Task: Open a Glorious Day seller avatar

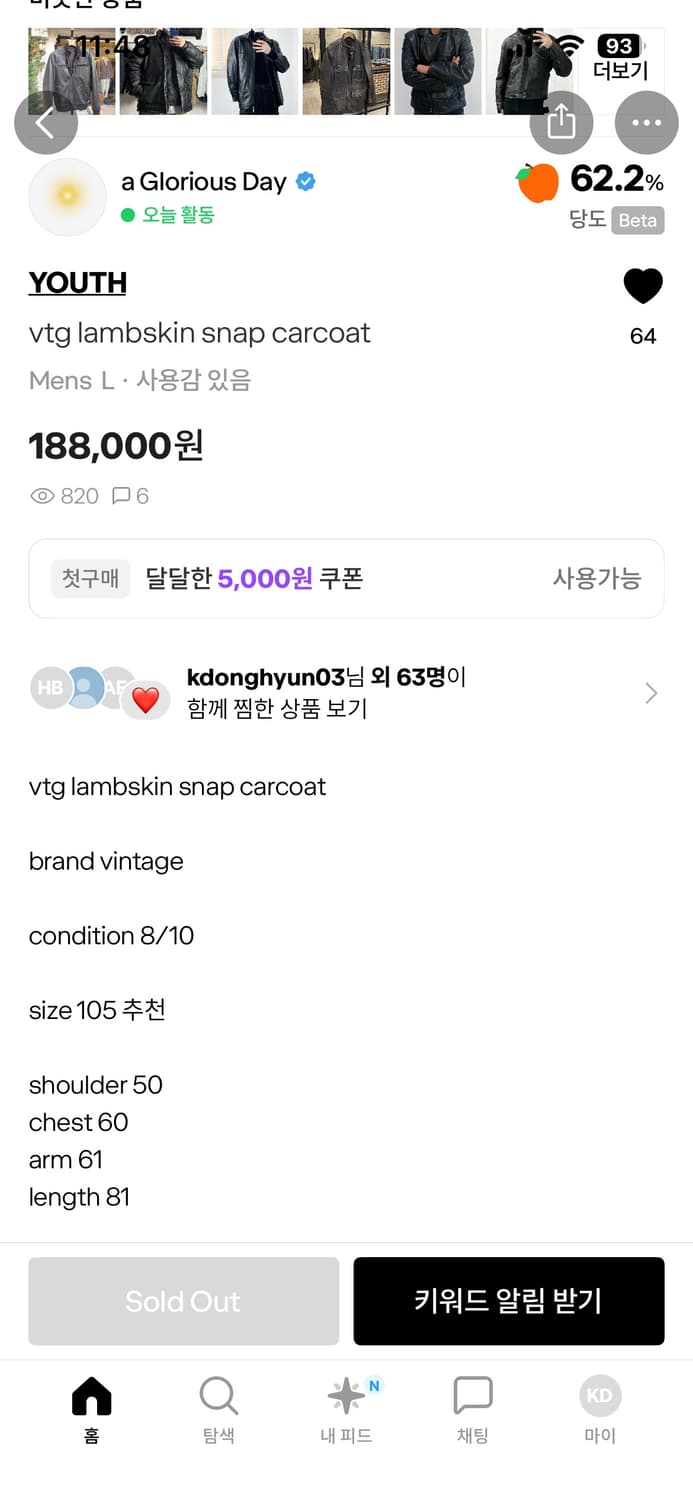Action: (67, 197)
